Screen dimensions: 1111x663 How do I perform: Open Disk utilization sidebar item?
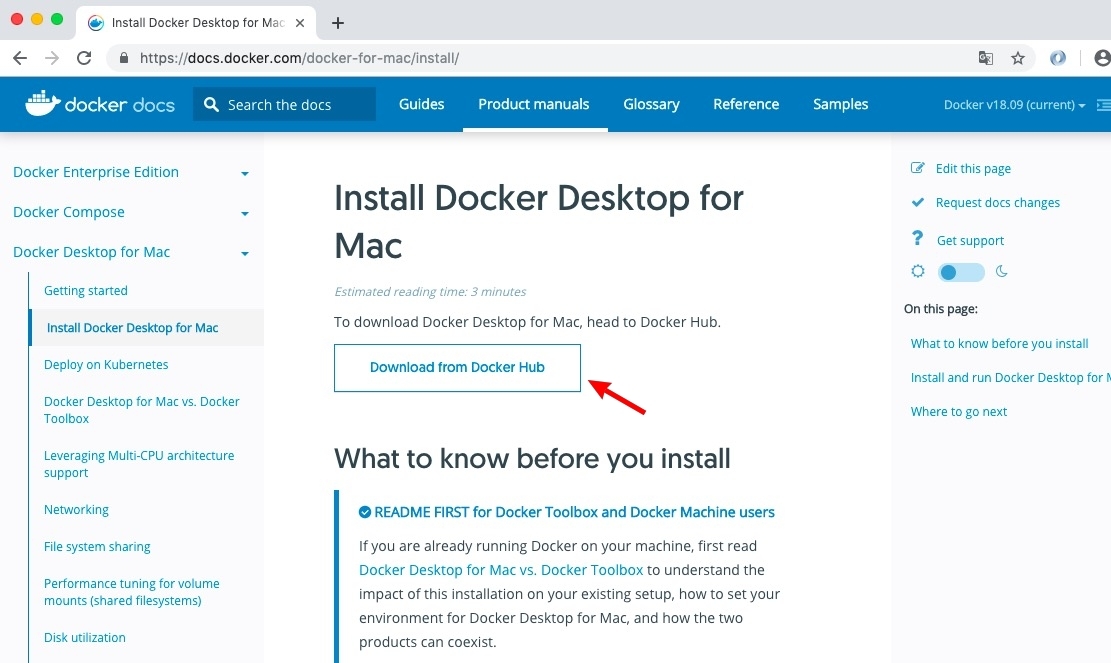[85, 638]
